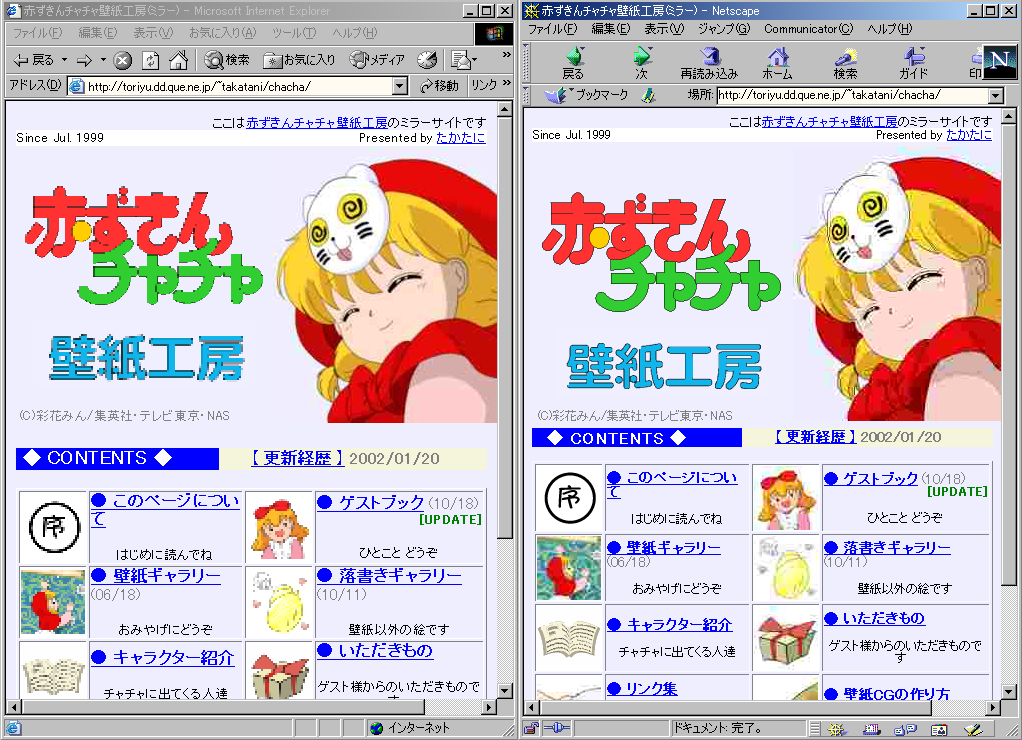1022x740 pixels.
Task: Expand the address bar dropdown in Internet Explorer
Action: pyautogui.click(x=400, y=86)
